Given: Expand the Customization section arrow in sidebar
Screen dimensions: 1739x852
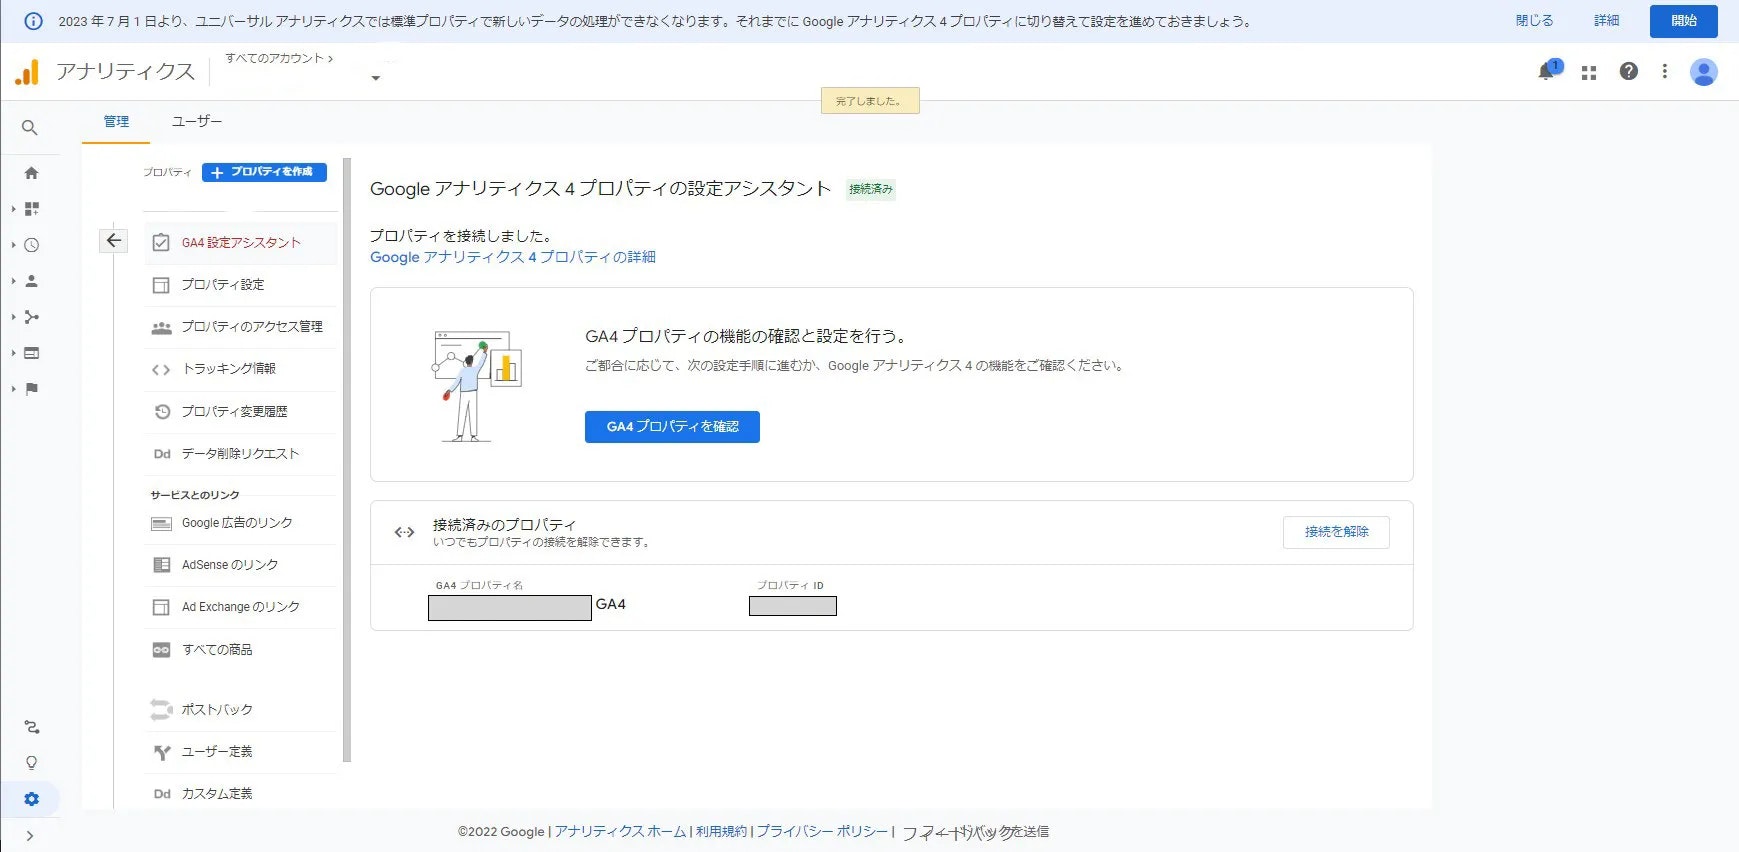Looking at the screenshot, I should pos(13,209).
